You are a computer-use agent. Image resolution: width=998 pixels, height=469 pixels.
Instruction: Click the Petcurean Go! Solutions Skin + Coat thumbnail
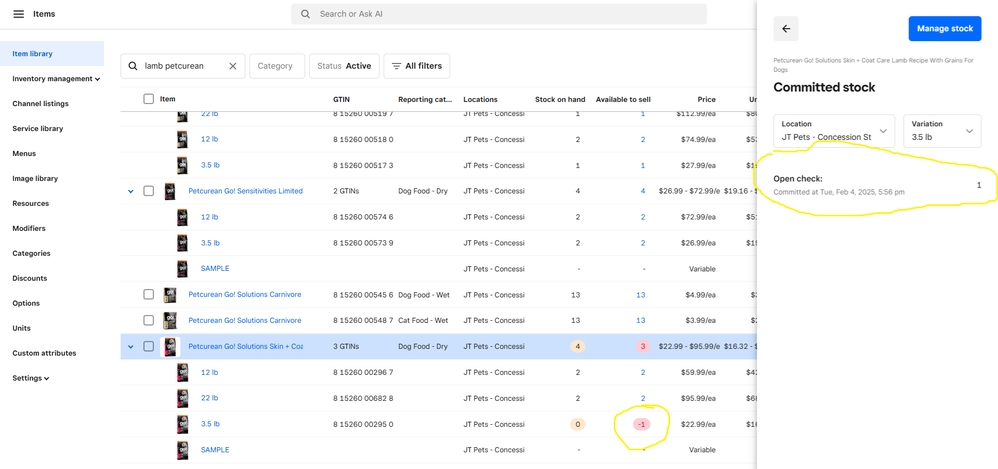click(x=170, y=347)
